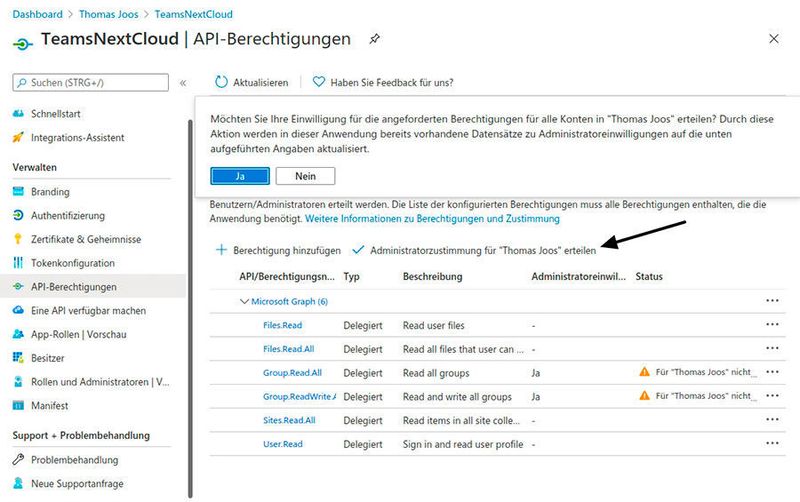Click the API-Berechtigungen sidebar icon
This screenshot has height=502, width=800.
pyautogui.click(x=18, y=287)
